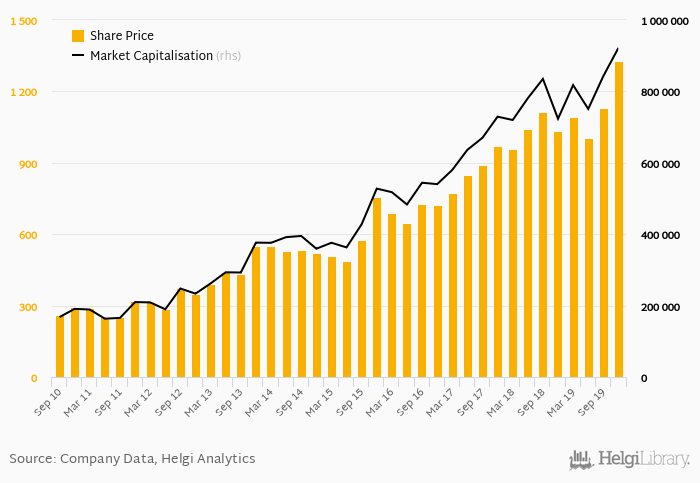Toggle the Market Capitalisation legend entry

pos(151,56)
